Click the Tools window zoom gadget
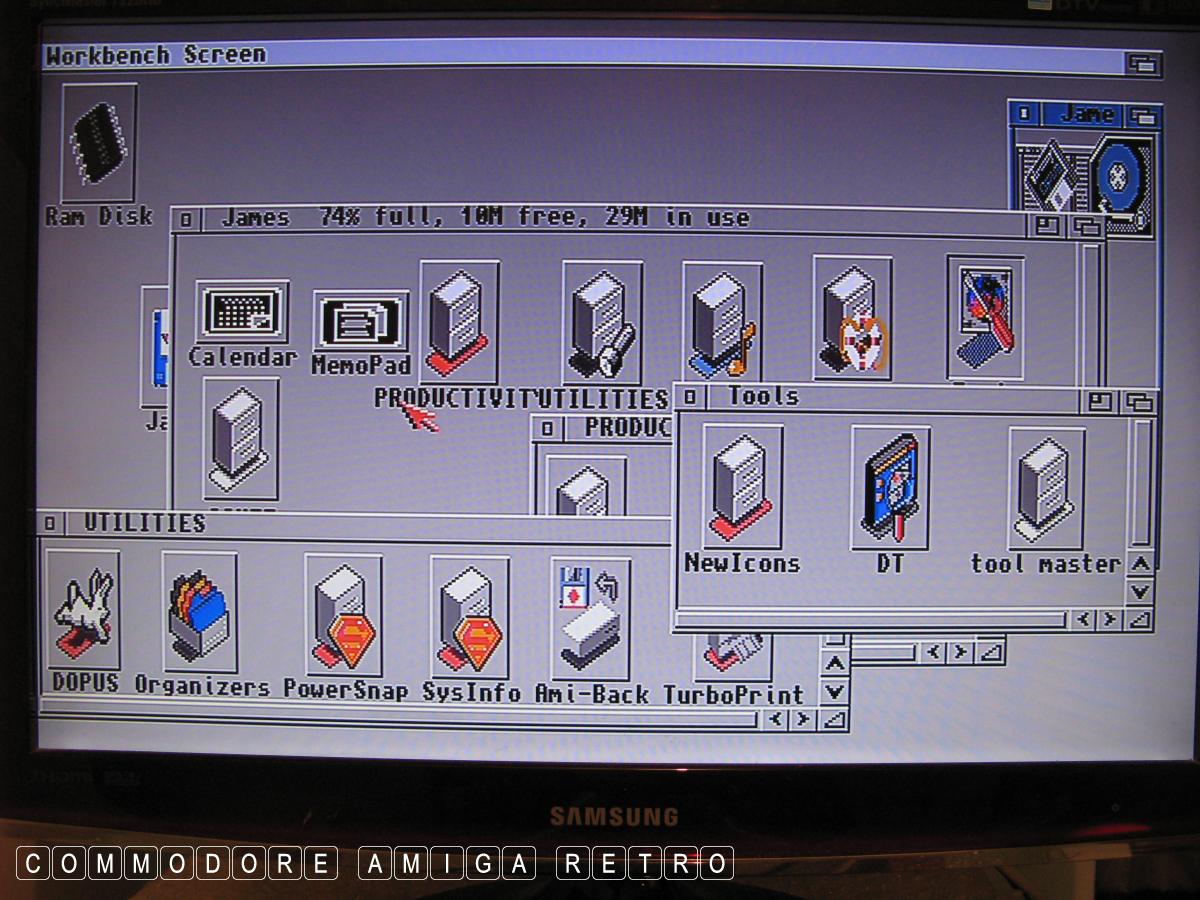 [x=1100, y=402]
